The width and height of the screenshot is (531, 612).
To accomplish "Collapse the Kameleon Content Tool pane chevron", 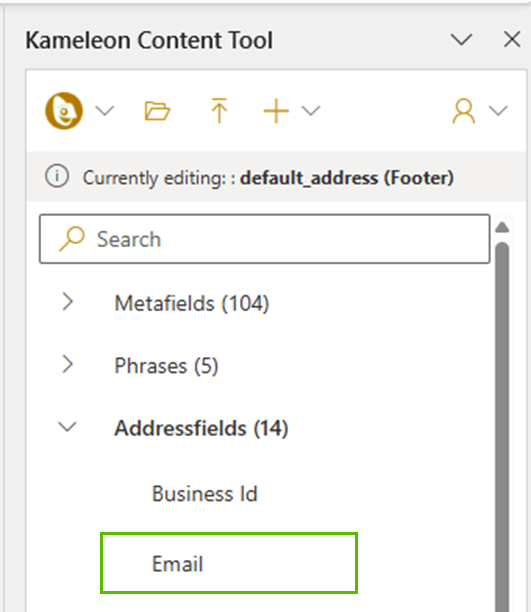I will pos(462,39).
